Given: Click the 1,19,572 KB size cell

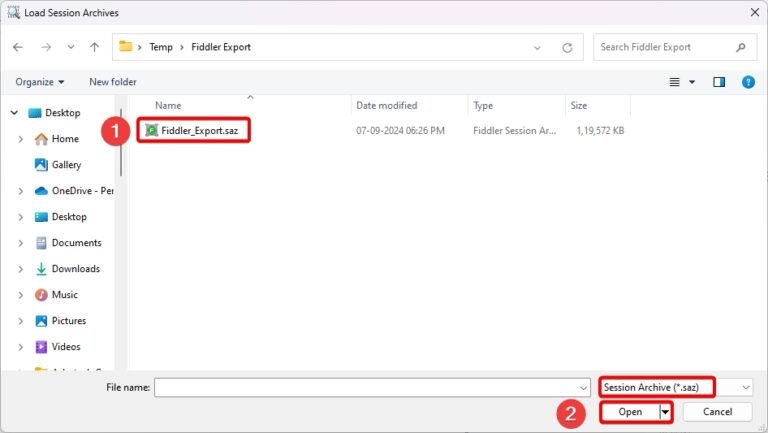Looking at the screenshot, I should tap(600, 131).
